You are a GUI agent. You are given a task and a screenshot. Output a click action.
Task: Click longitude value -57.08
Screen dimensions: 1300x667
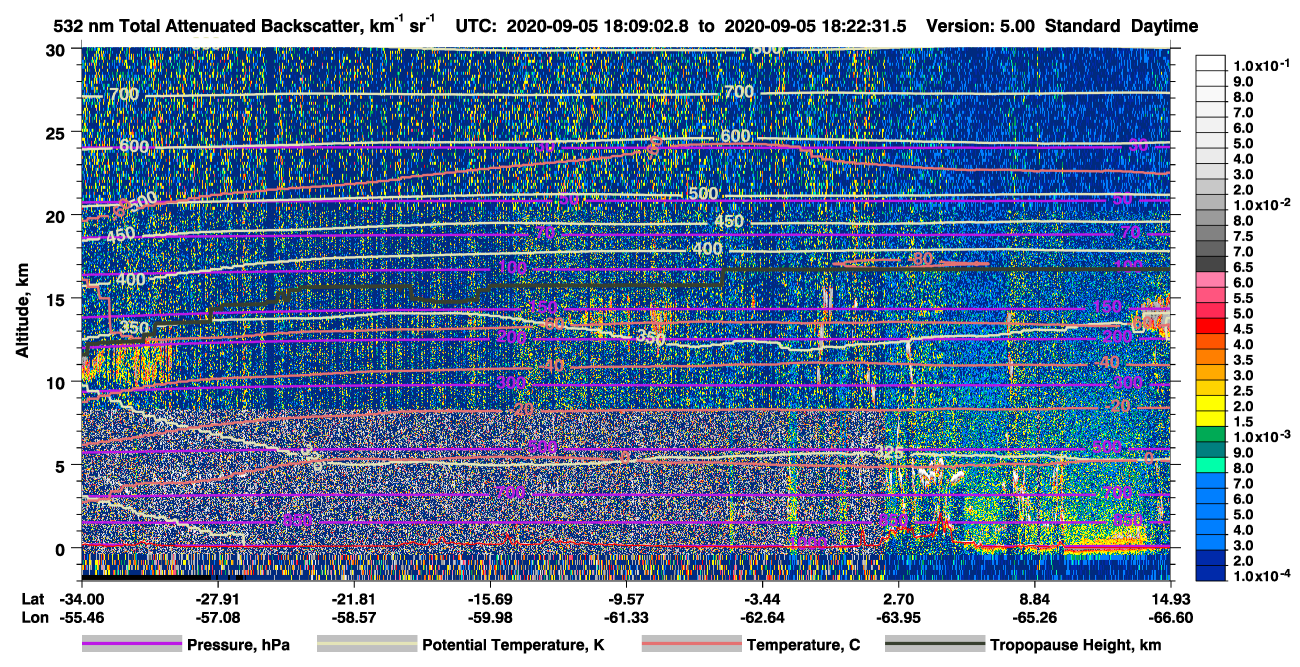(217, 617)
